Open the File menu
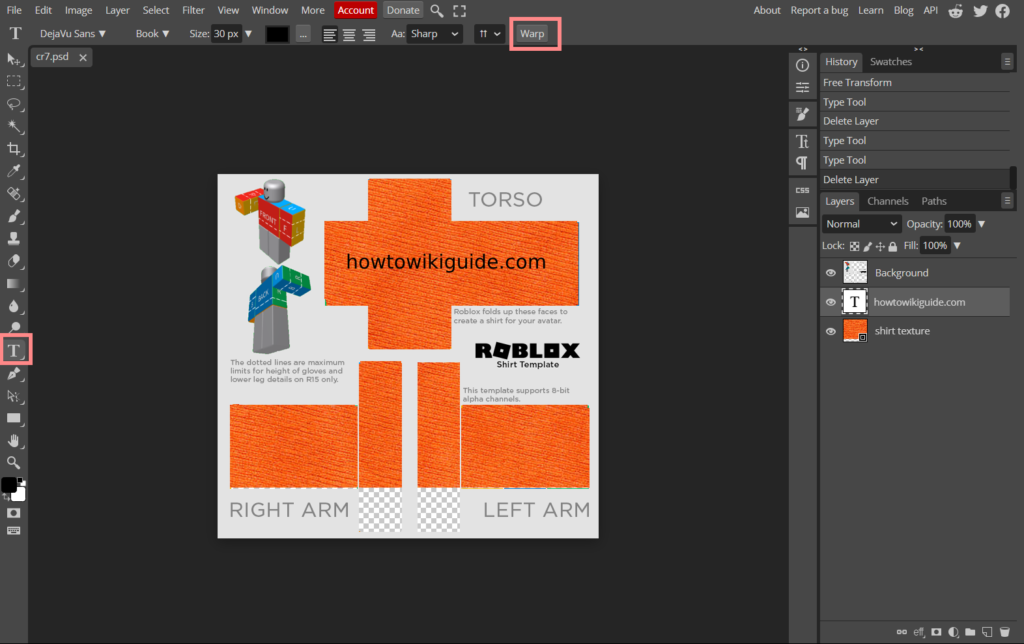Viewport: 1024px width, 644px height. [x=14, y=10]
